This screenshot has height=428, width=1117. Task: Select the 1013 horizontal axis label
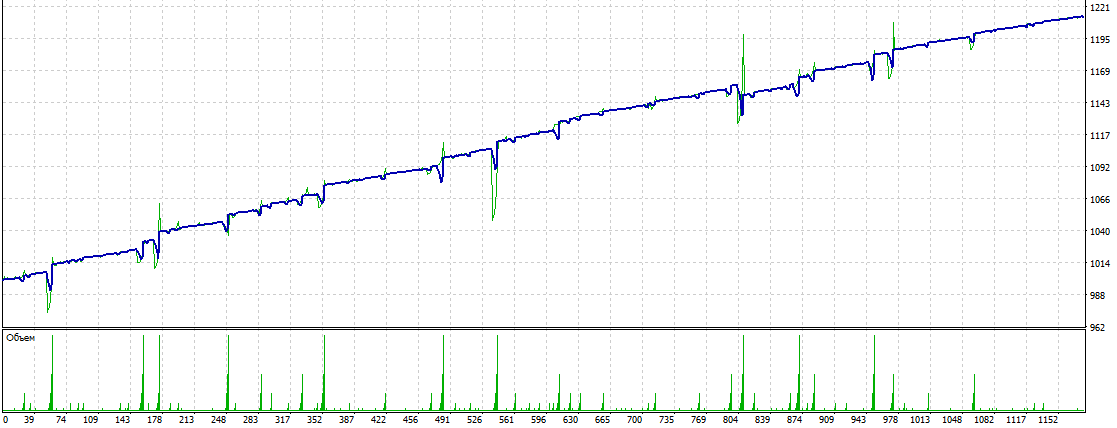click(x=921, y=420)
